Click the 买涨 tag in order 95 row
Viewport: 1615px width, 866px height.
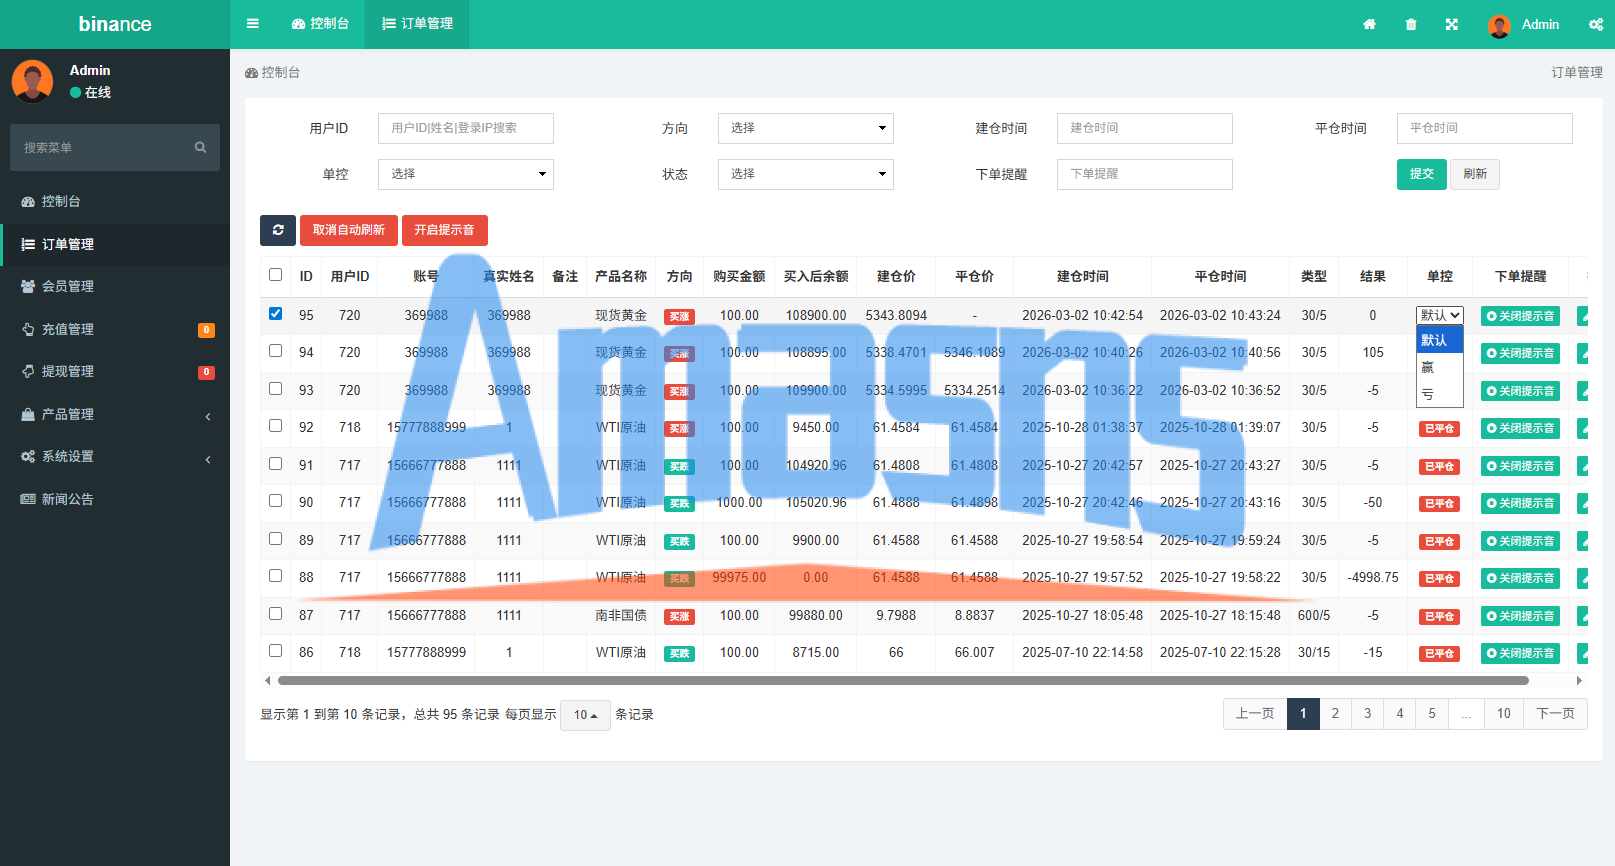(679, 316)
